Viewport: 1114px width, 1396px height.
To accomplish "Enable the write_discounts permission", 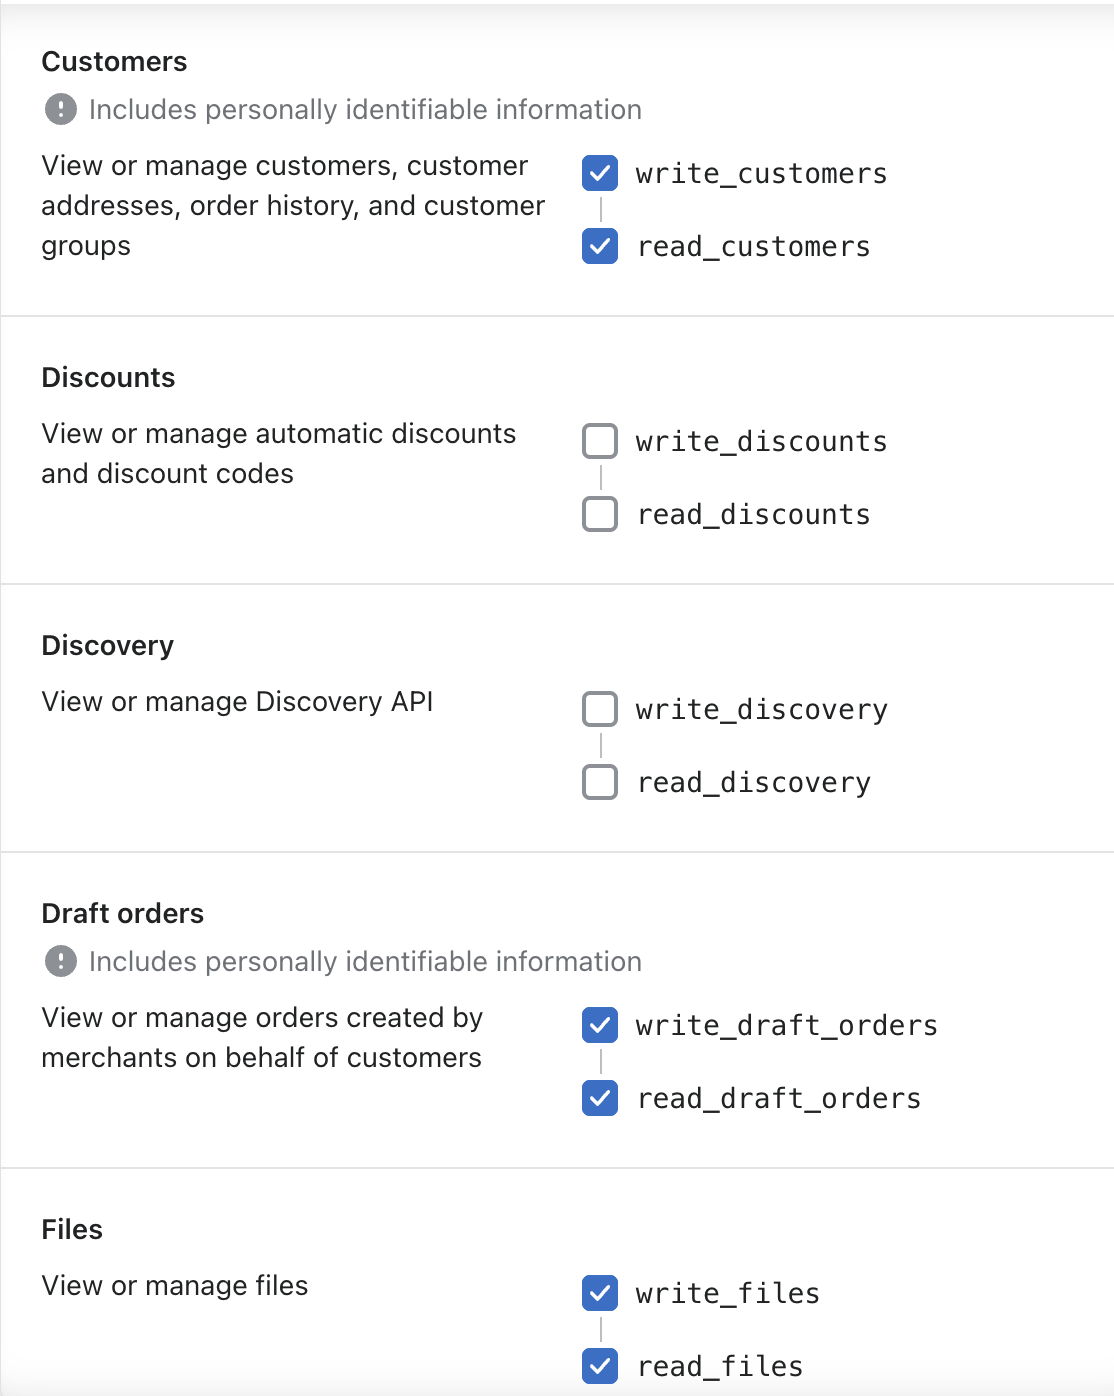I will 600,441.
